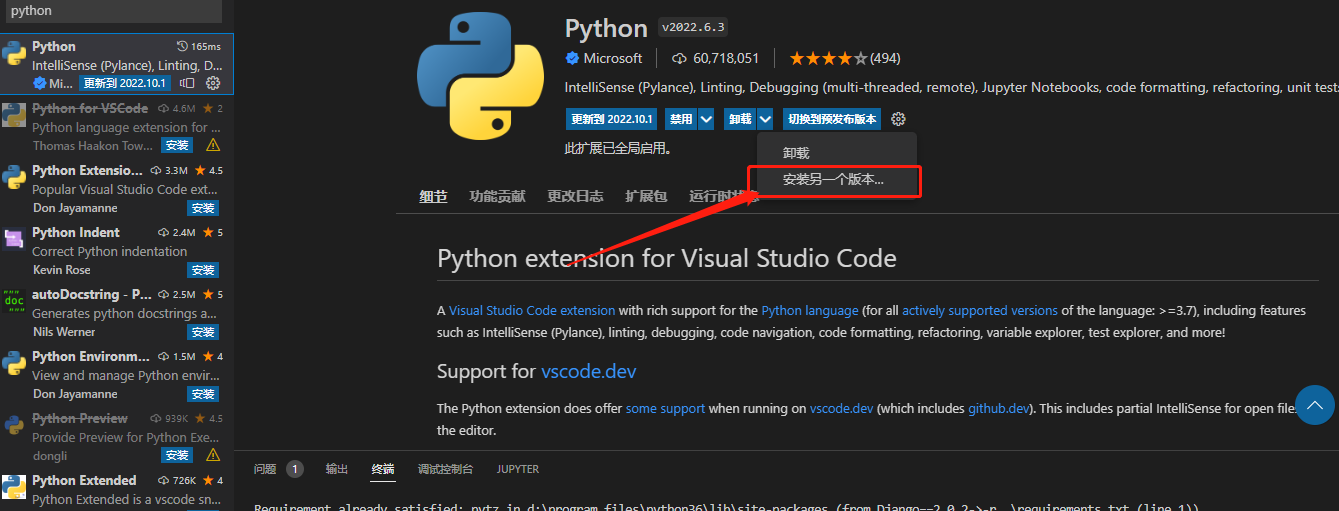The height and width of the screenshot is (511, 1339).
Task: Click the Nils Werner publisher name
Action: tap(64, 332)
